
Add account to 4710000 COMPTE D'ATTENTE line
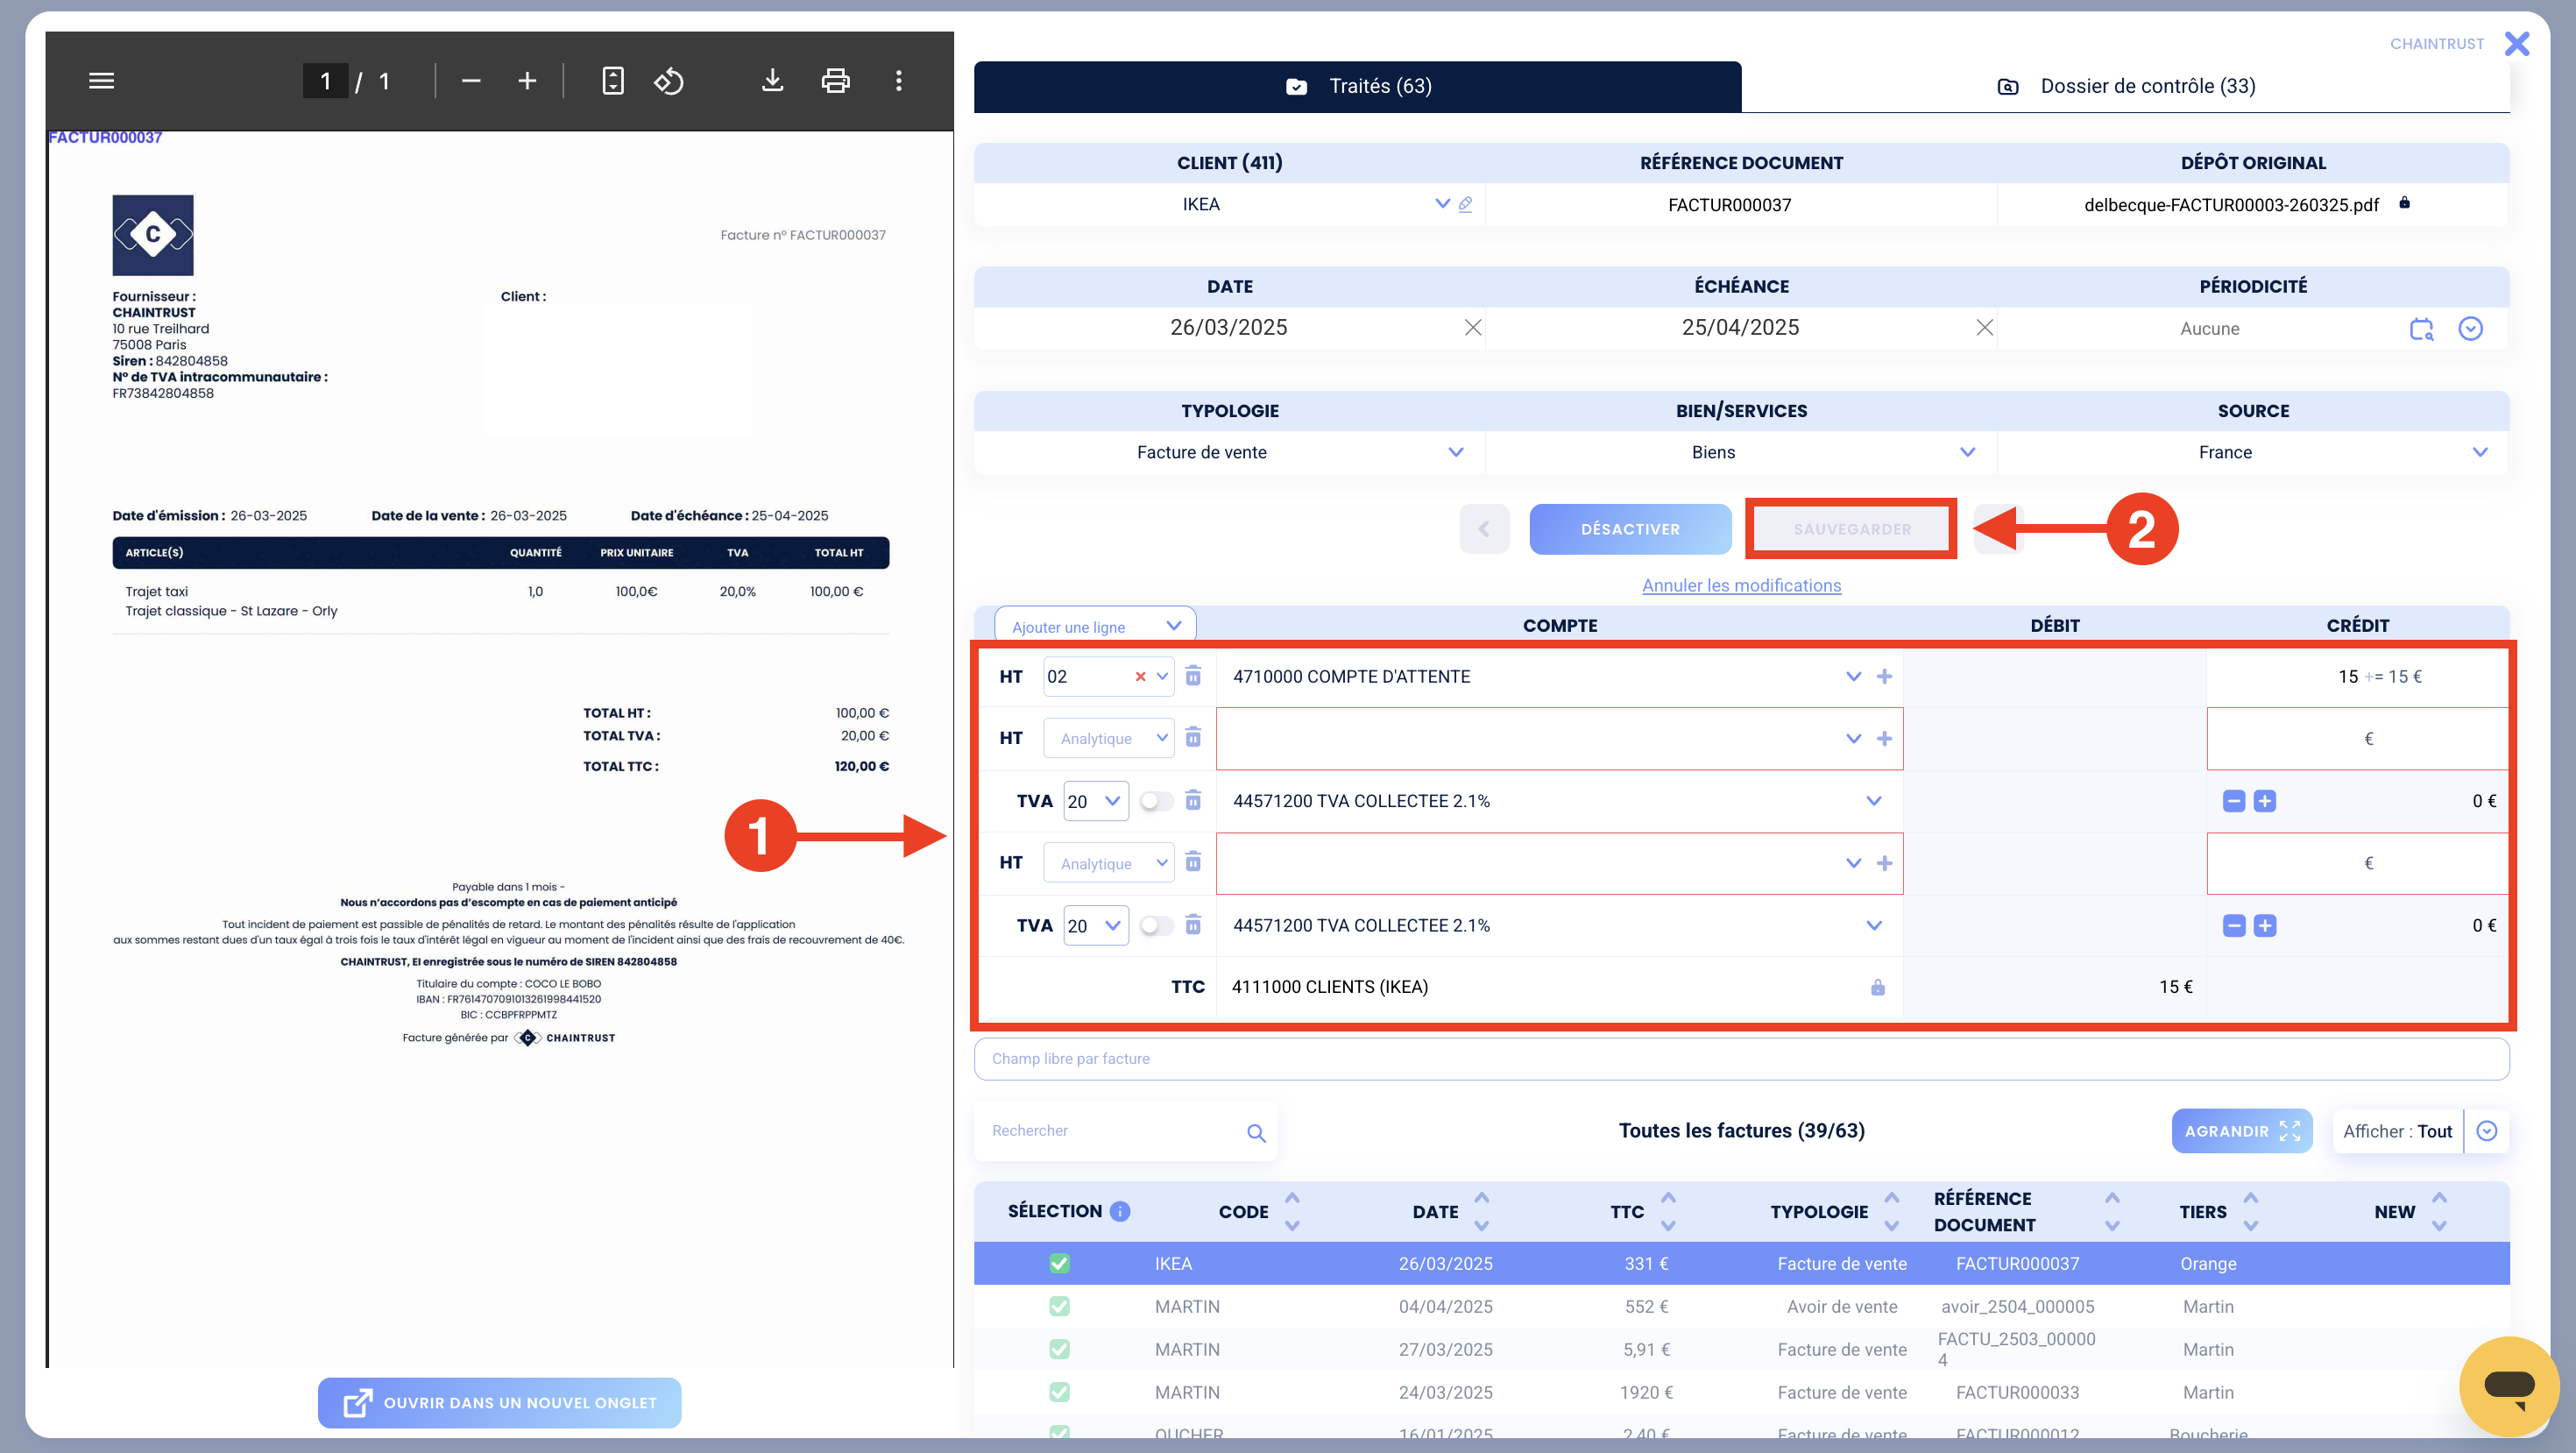[1884, 677]
